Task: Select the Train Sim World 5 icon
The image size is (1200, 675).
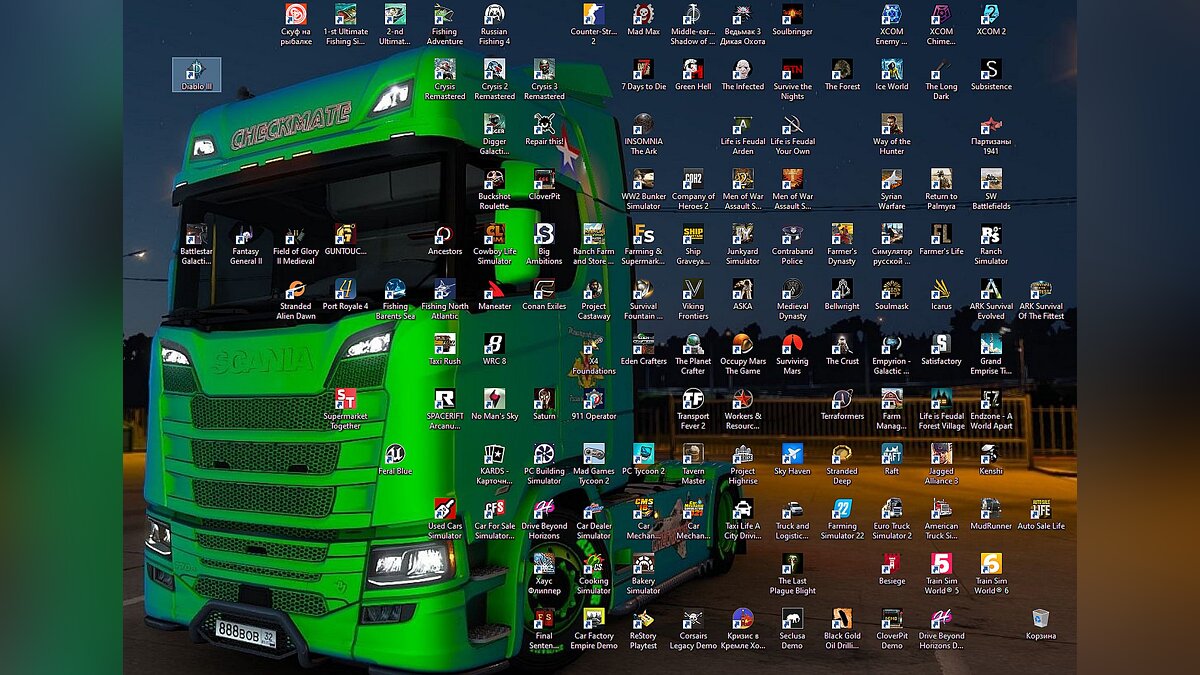Action: 941,575
